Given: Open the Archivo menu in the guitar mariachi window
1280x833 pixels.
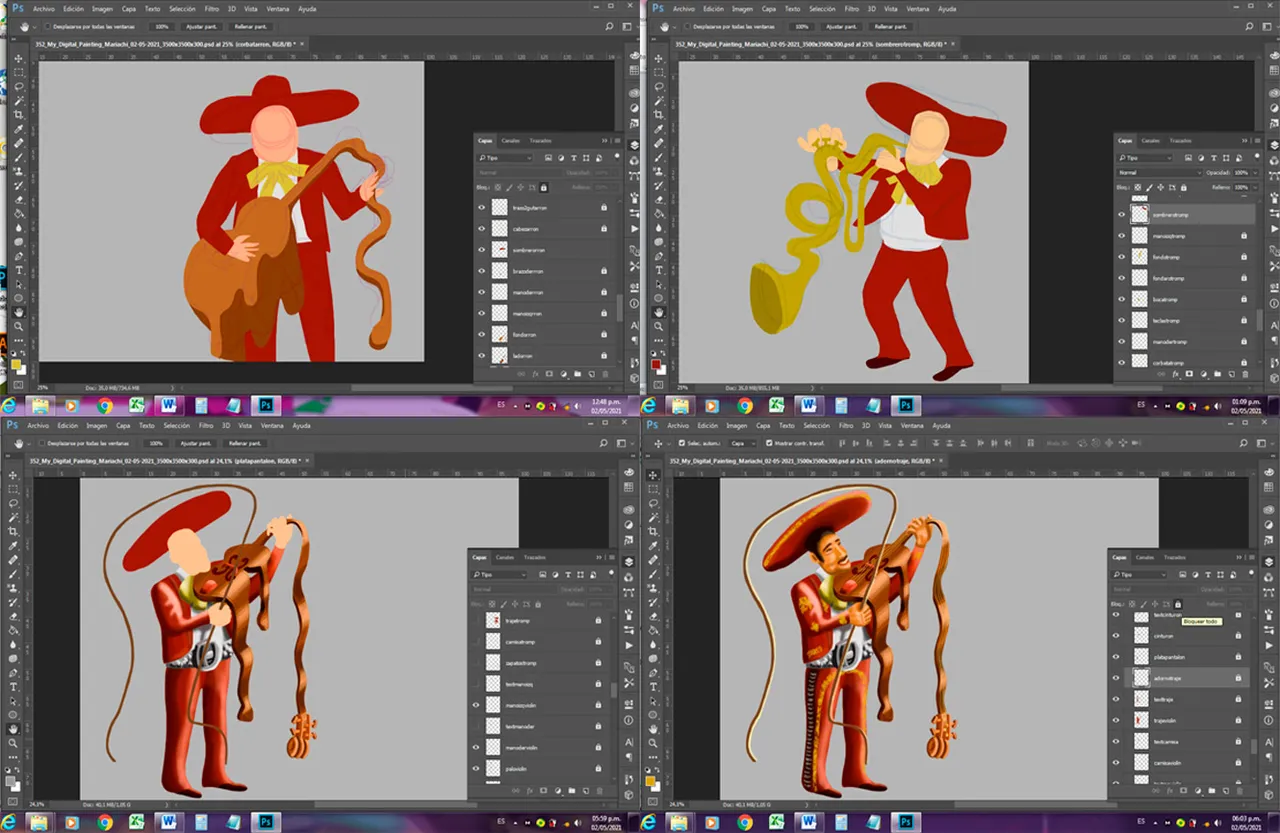Looking at the screenshot, I should [x=43, y=9].
